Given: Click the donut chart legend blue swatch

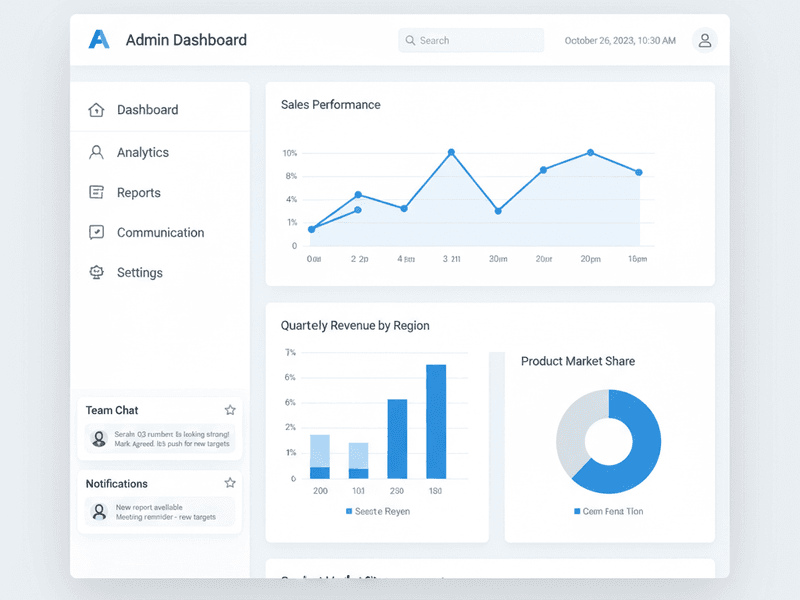Looking at the screenshot, I should 577,511.
